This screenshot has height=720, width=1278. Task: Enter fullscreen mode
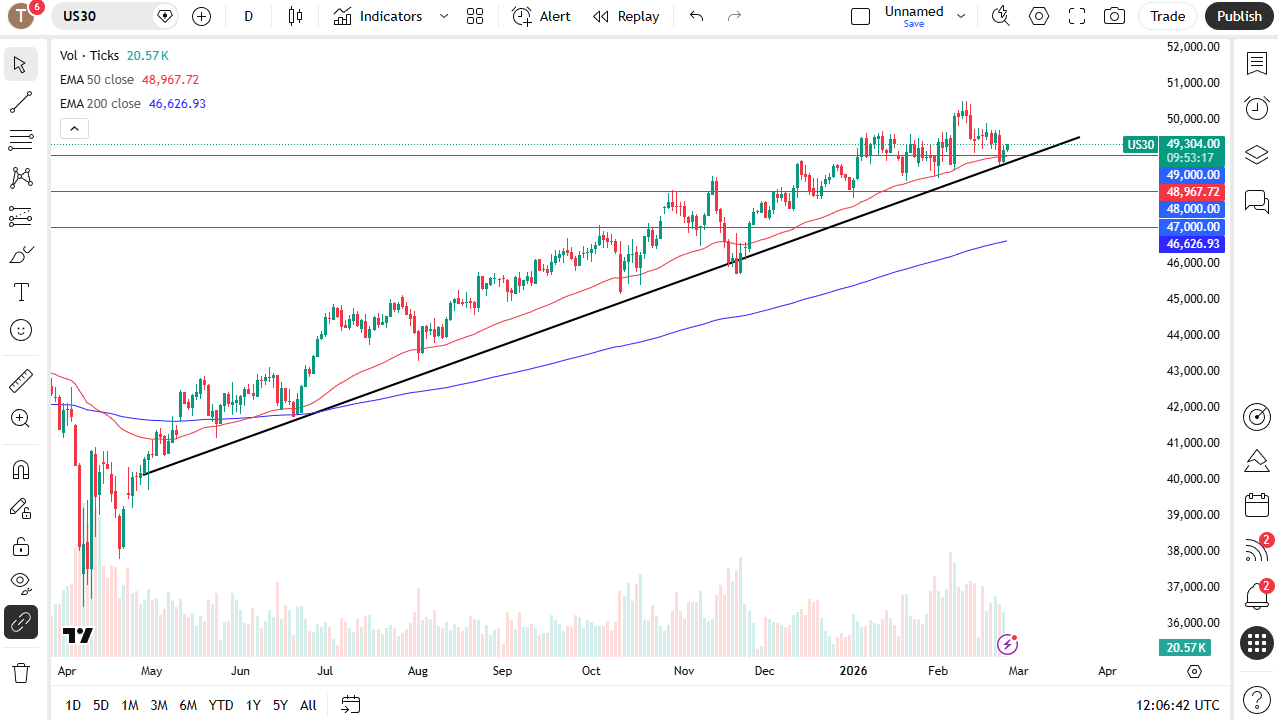(x=1077, y=16)
